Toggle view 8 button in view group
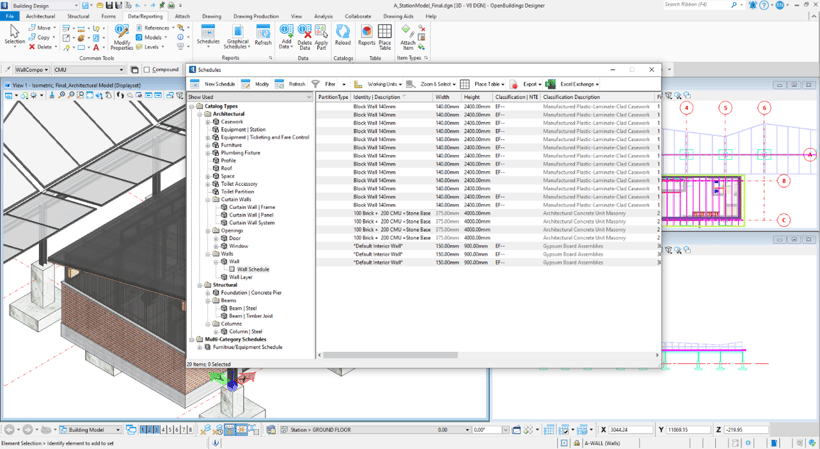The image size is (820, 449). [x=190, y=430]
